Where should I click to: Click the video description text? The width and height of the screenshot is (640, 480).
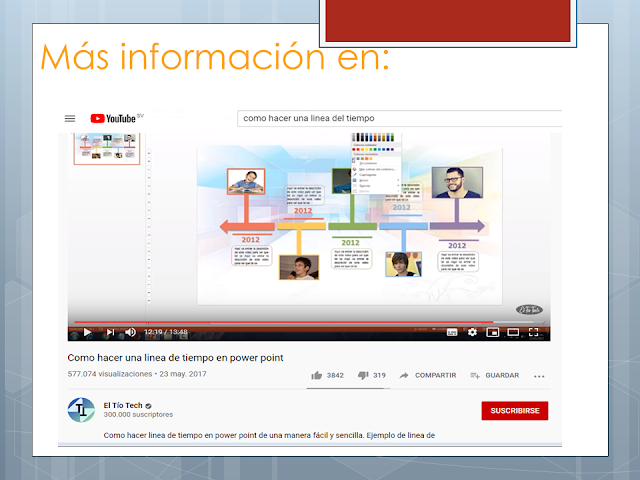click(x=269, y=436)
